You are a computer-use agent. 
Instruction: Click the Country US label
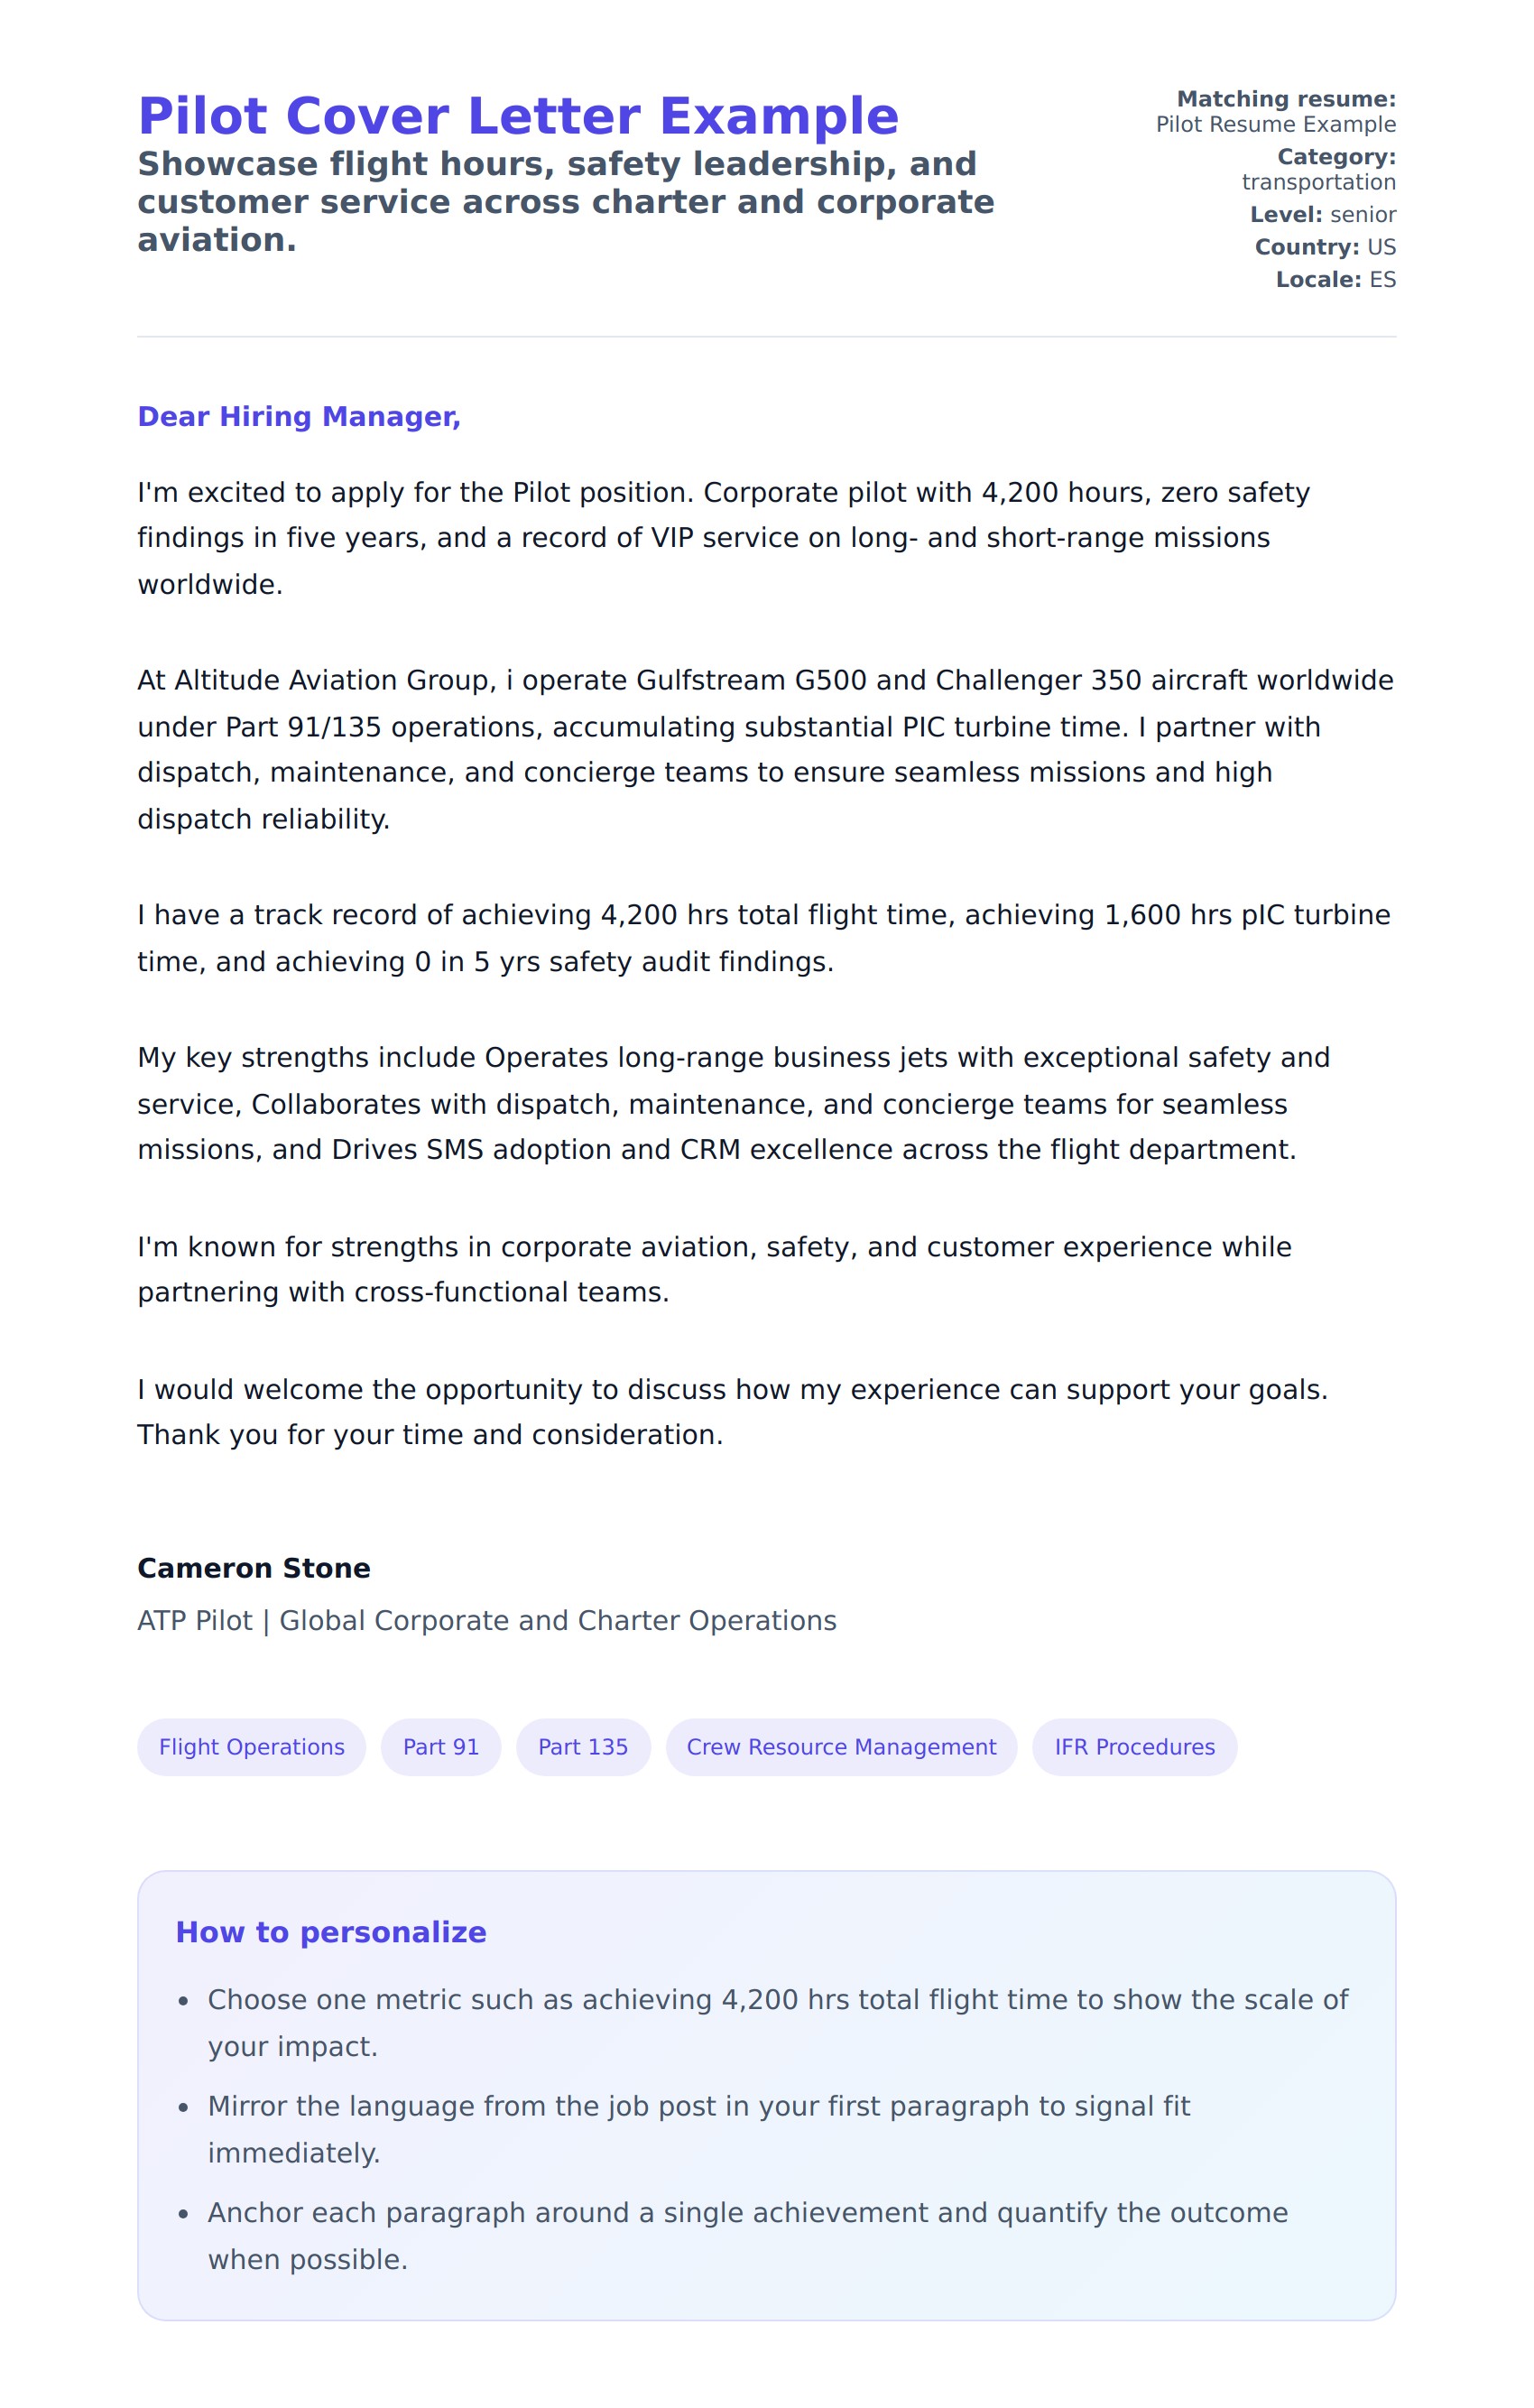pos(1325,247)
